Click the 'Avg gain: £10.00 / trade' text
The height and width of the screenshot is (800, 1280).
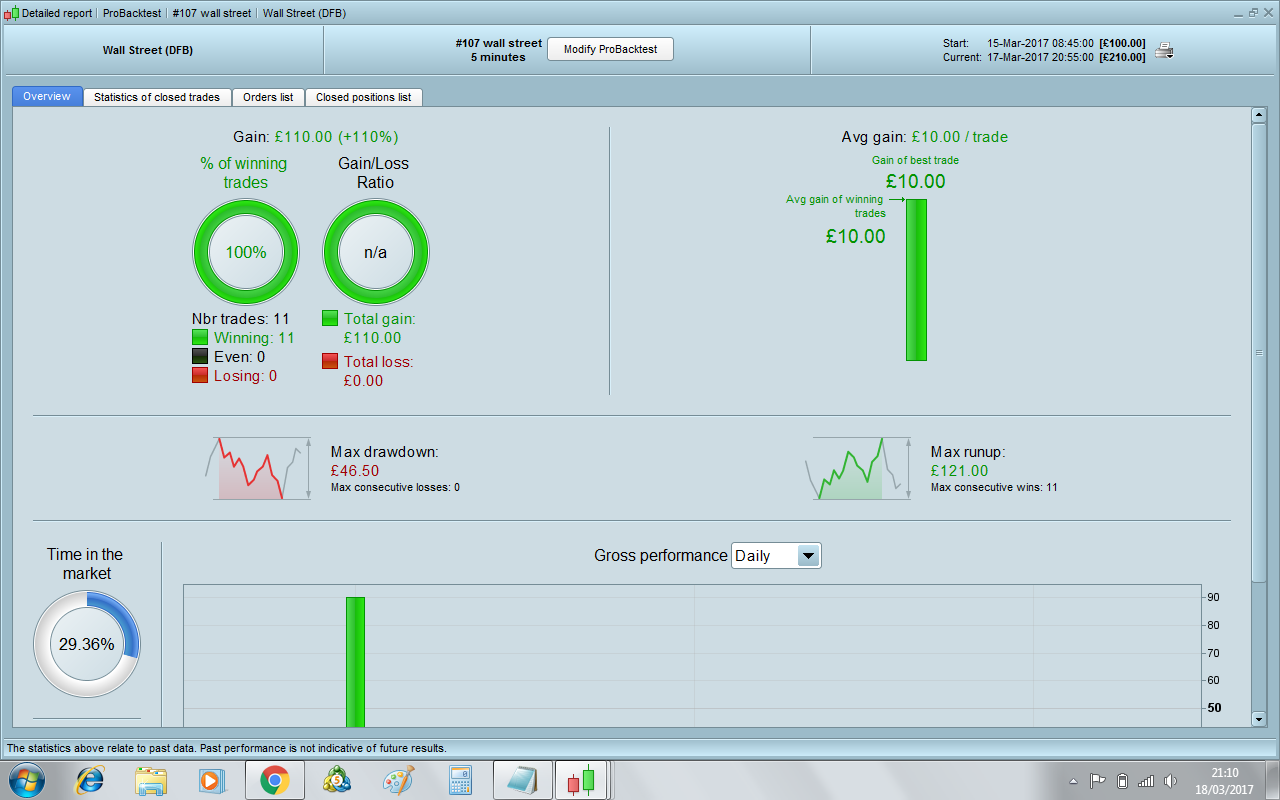925,137
